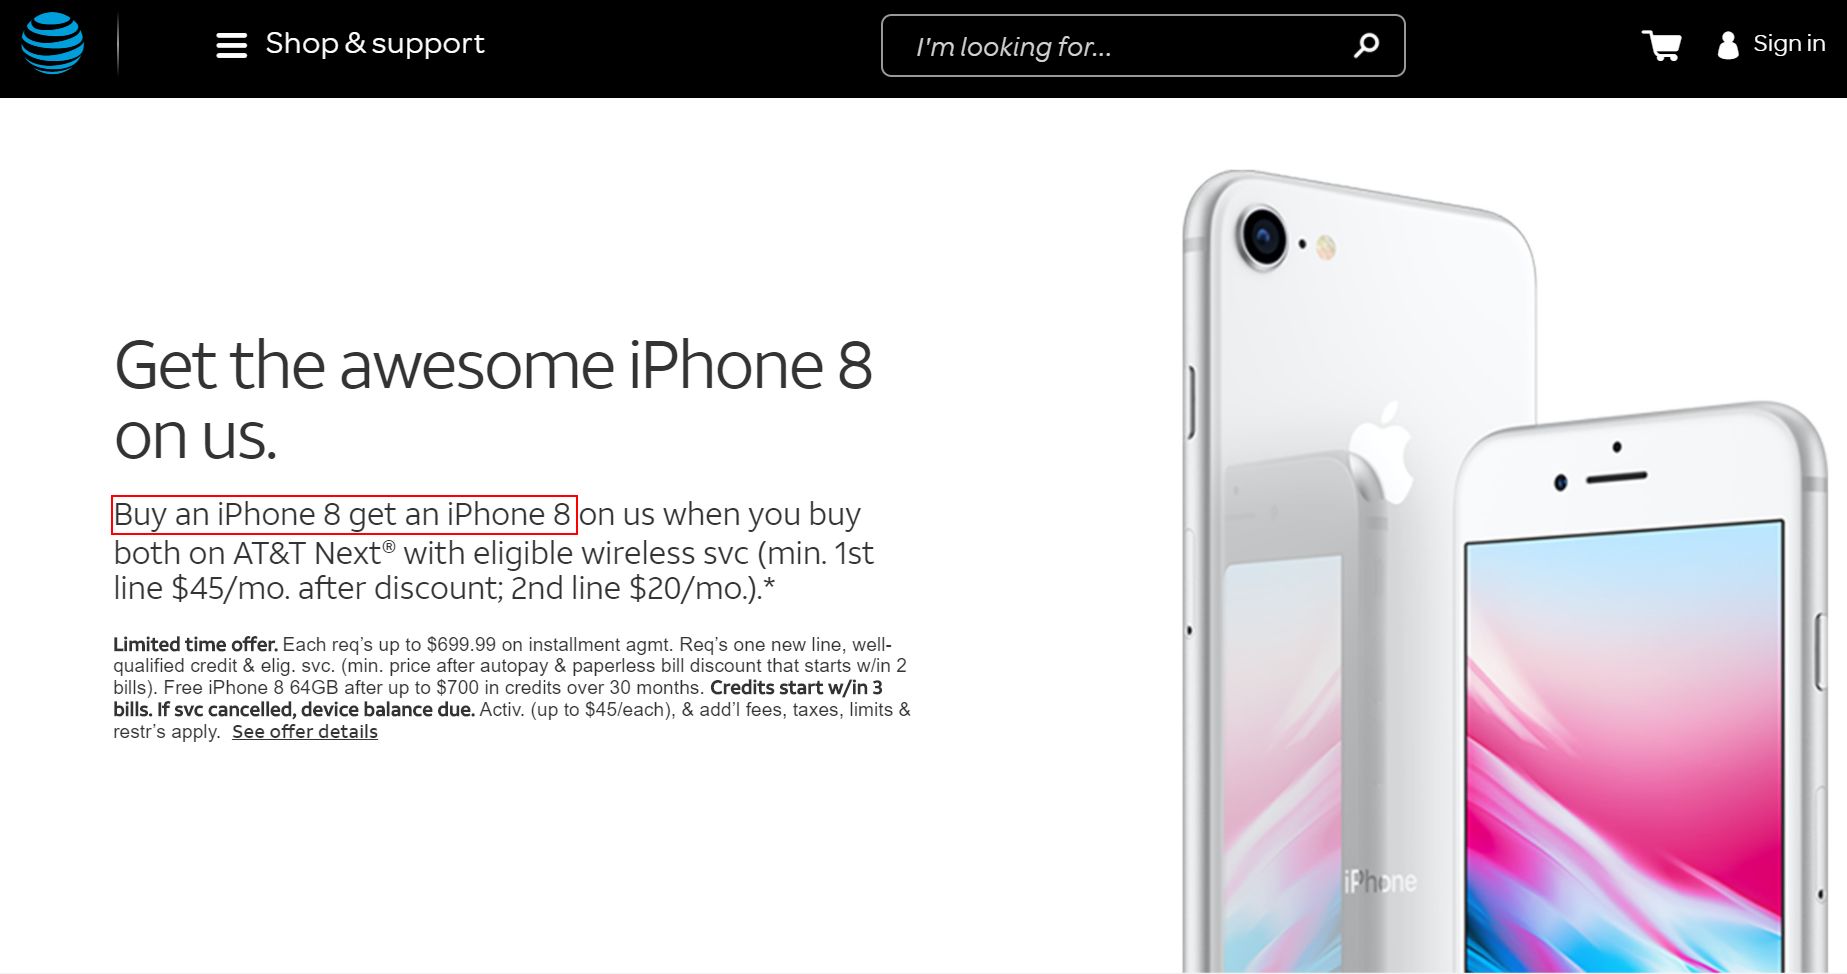Select the iPhone 8 front display image
Screen dimensions: 1847x974
click(x=1640, y=690)
